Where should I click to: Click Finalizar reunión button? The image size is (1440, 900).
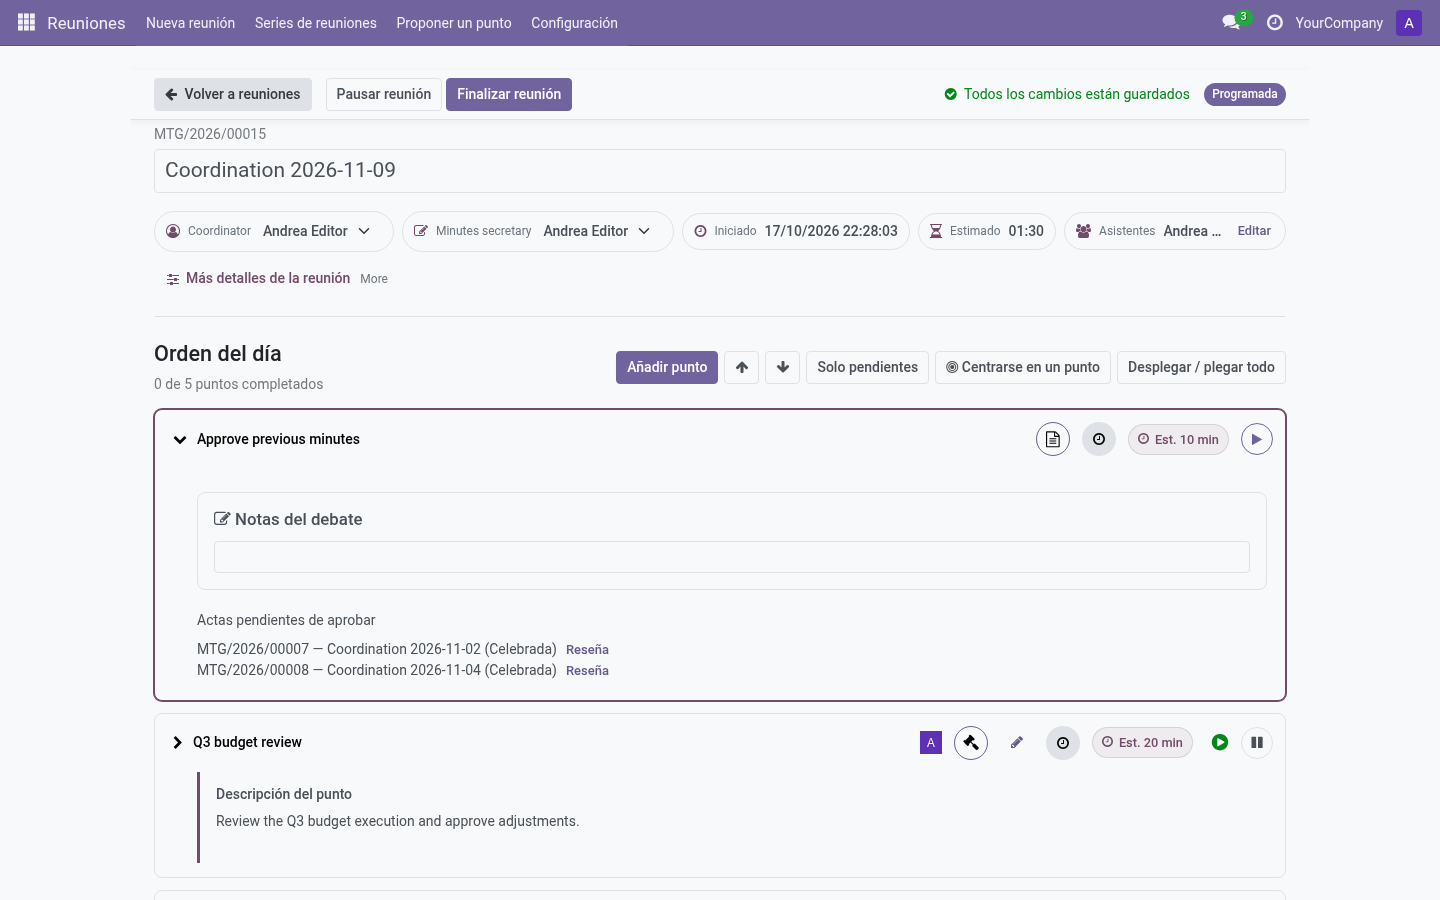[x=509, y=94]
